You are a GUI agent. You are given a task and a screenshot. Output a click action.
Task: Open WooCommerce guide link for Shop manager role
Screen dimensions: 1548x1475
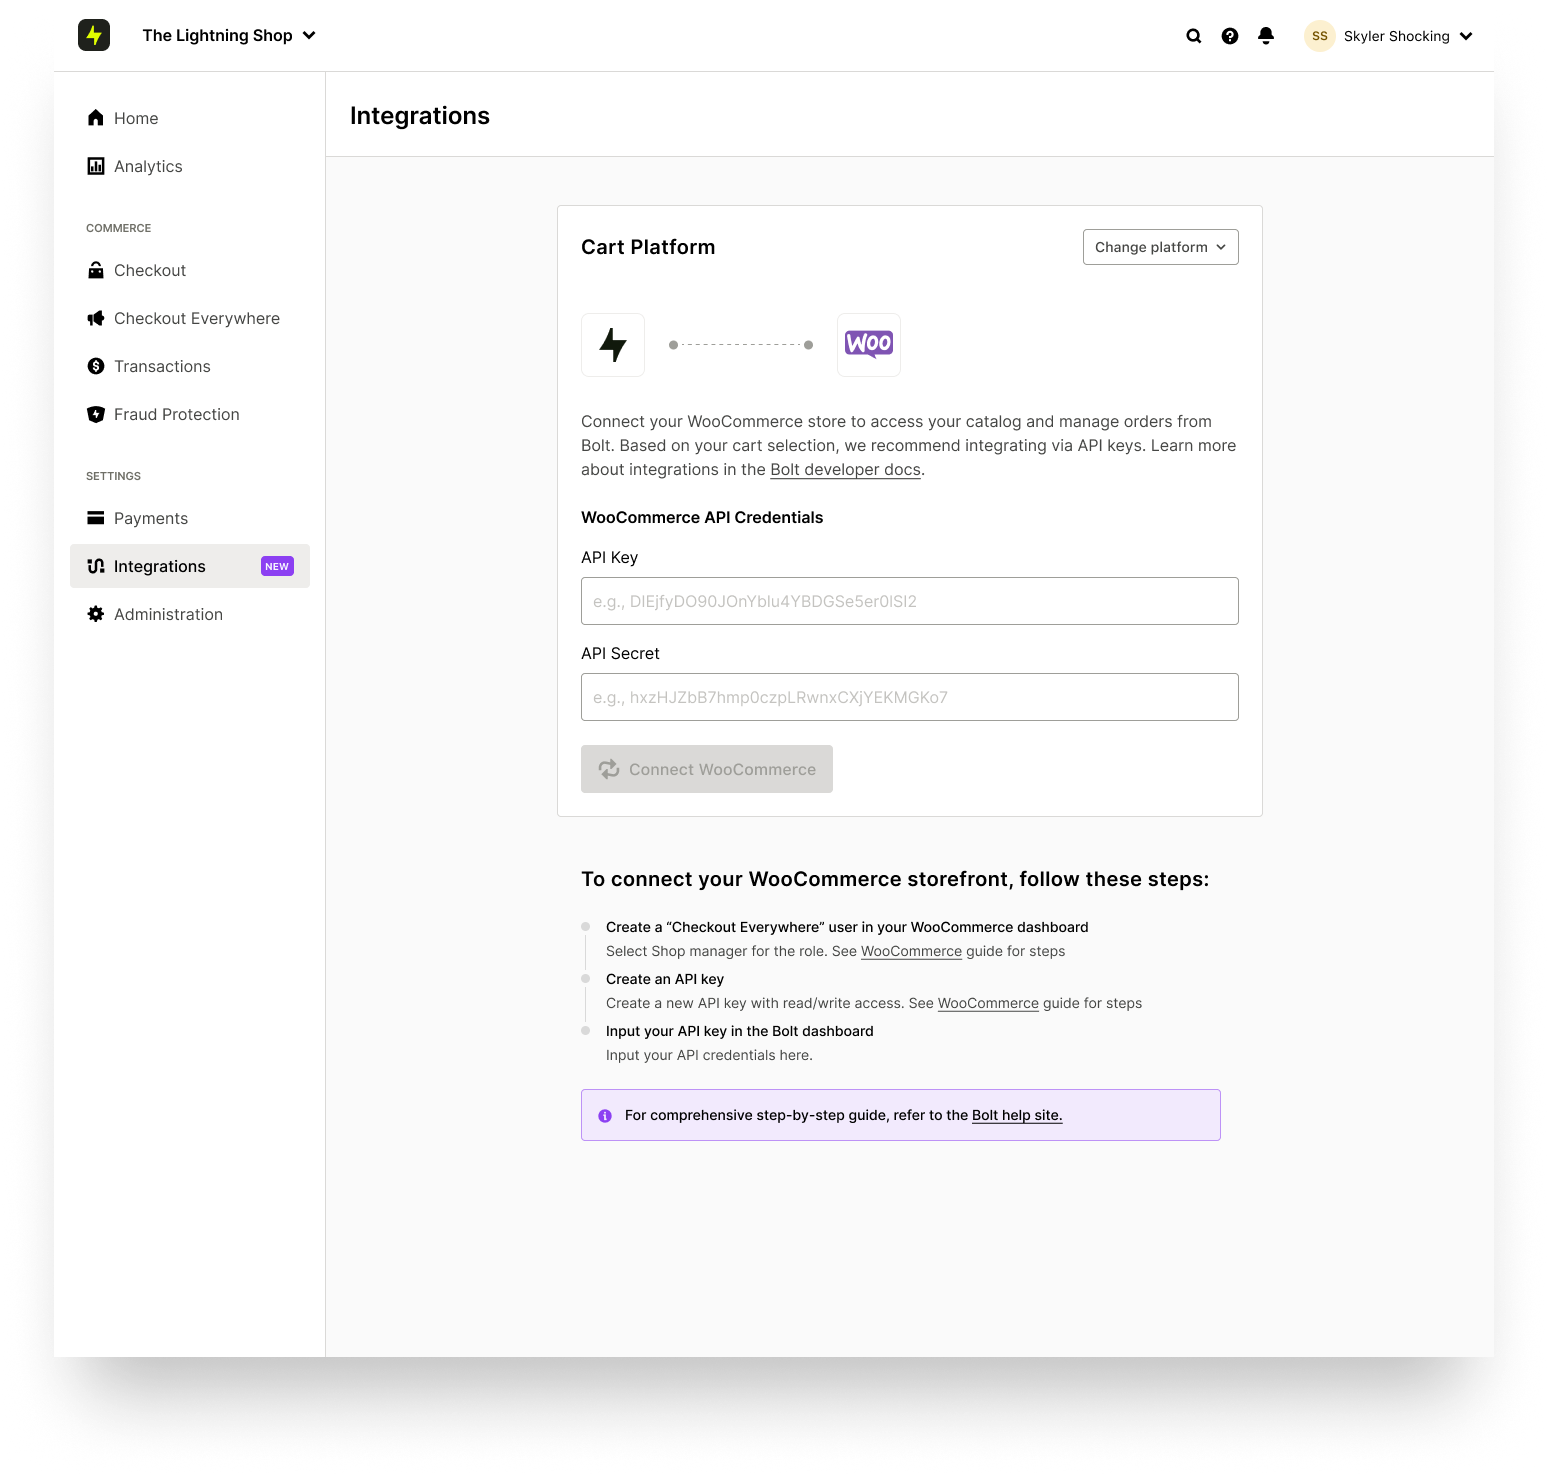(x=911, y=951)
